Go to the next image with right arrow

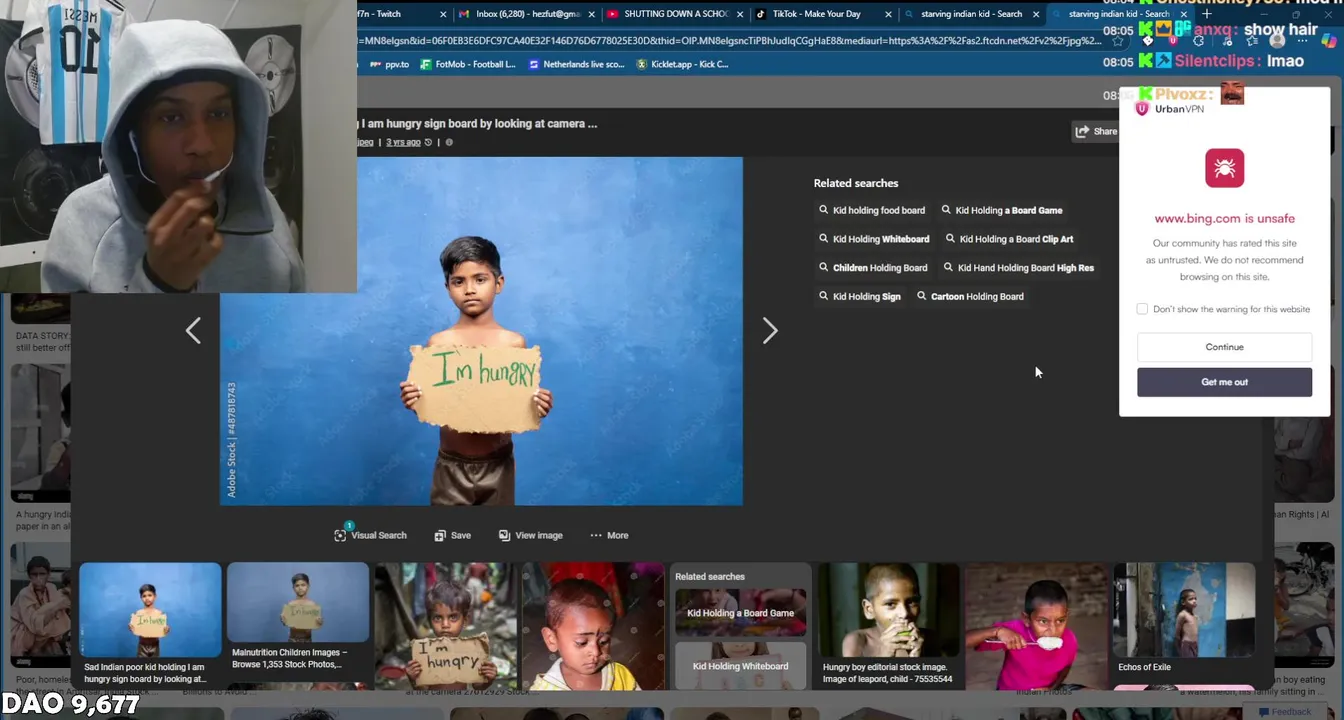click(x=769, y=331)
